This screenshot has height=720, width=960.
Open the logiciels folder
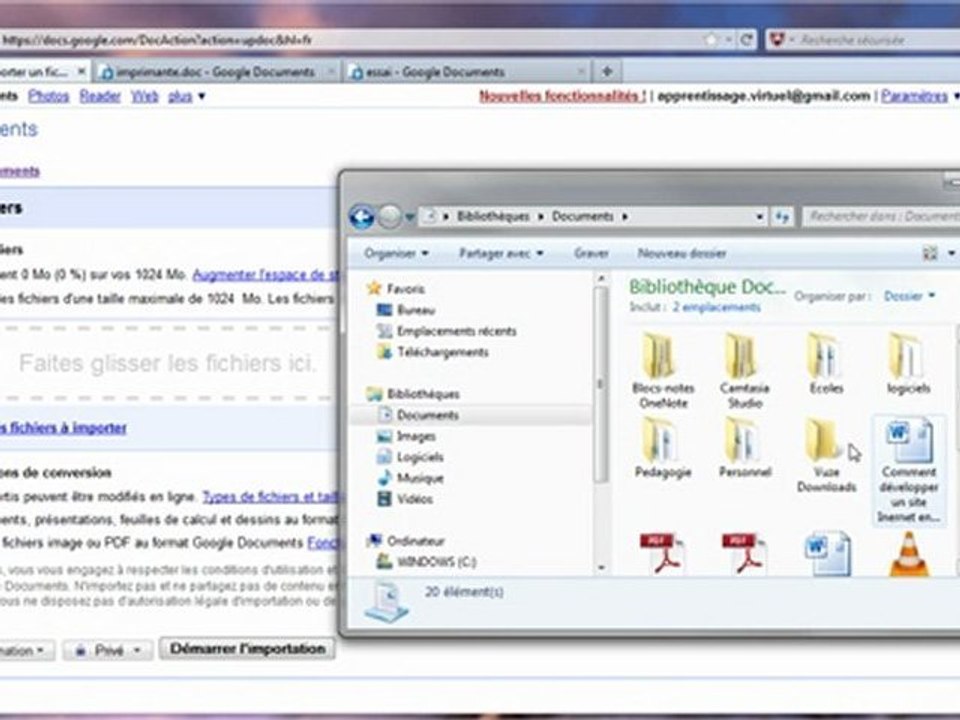pyautogui.click(x=908, y=364)
